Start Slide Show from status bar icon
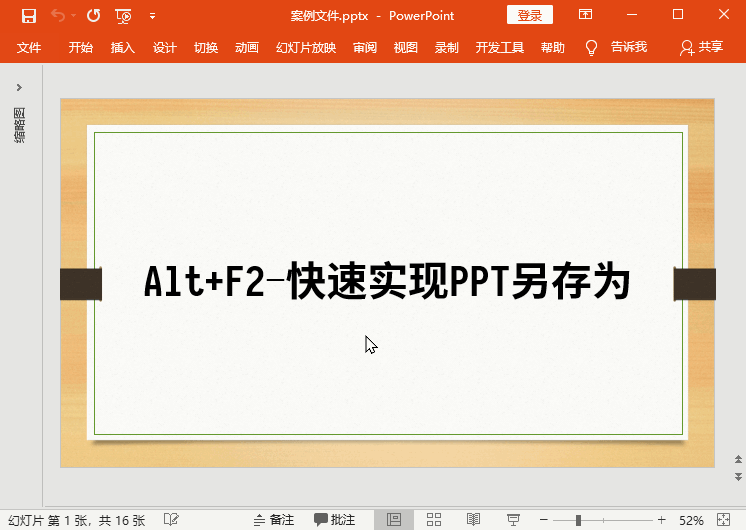 pos(513,520)
